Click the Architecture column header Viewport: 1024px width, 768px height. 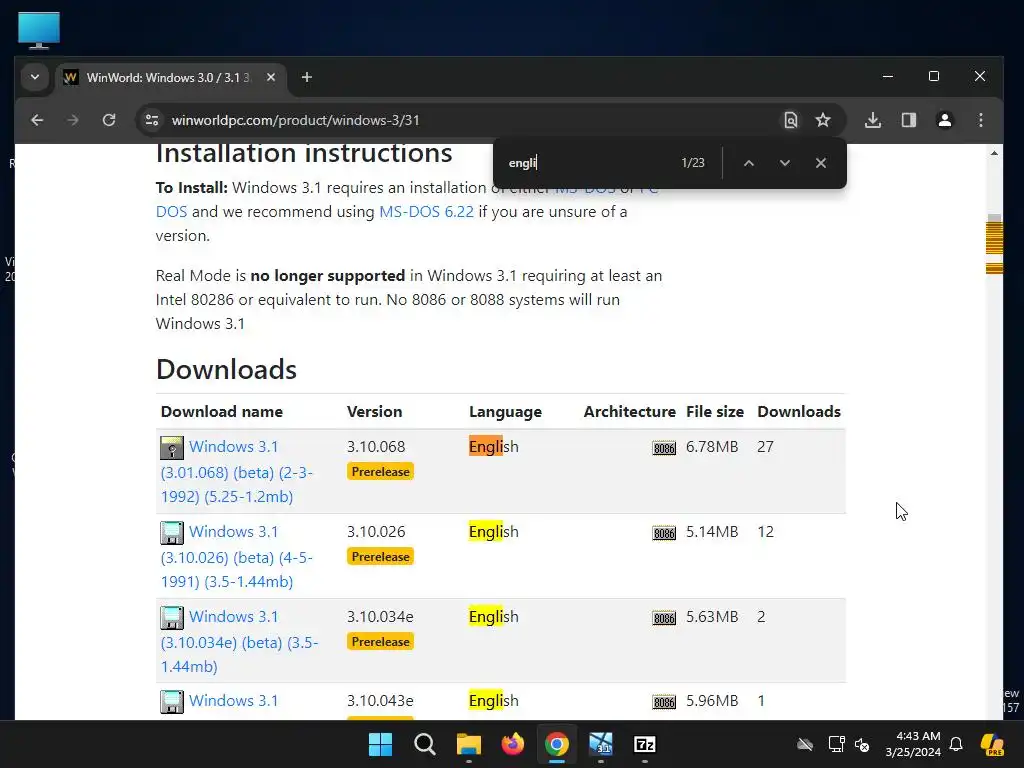[x=630, y=411]
